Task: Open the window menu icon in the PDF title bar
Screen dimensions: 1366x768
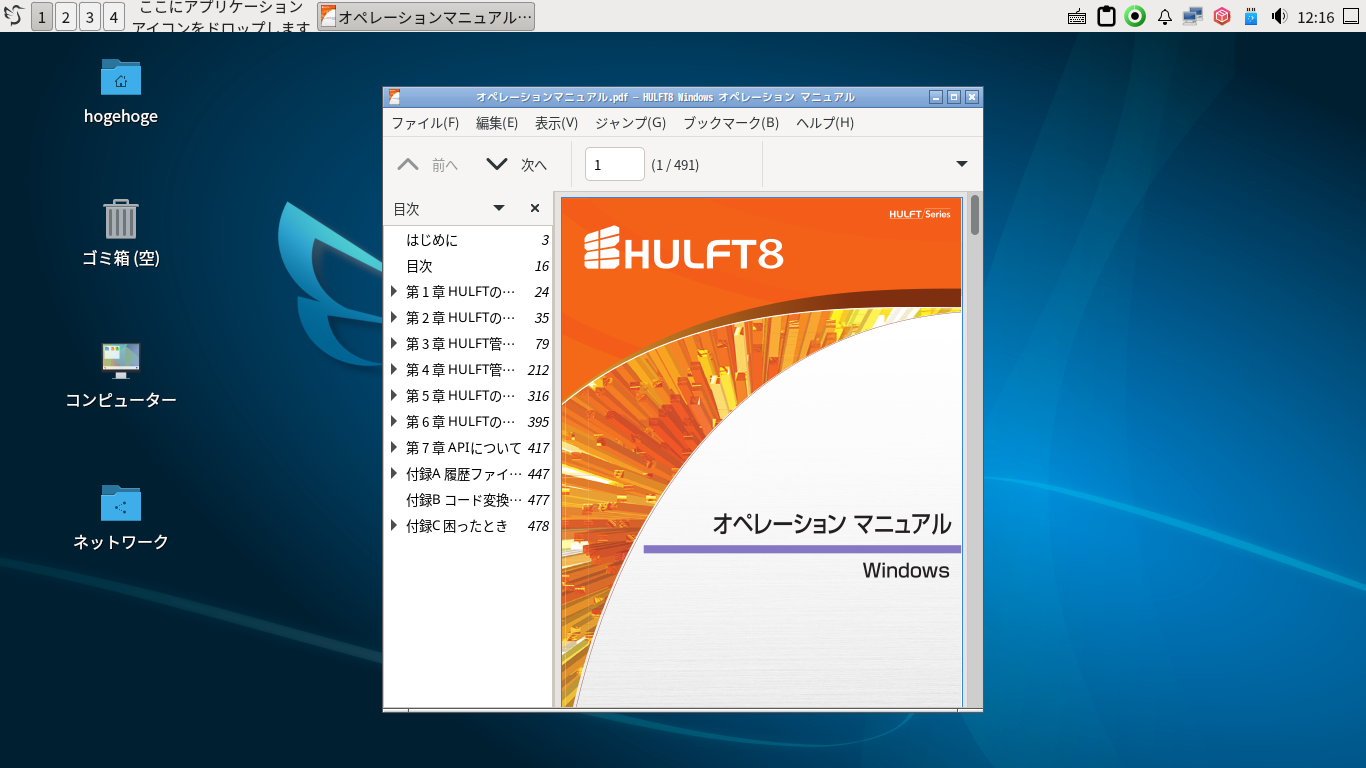Action: [394, 97]
